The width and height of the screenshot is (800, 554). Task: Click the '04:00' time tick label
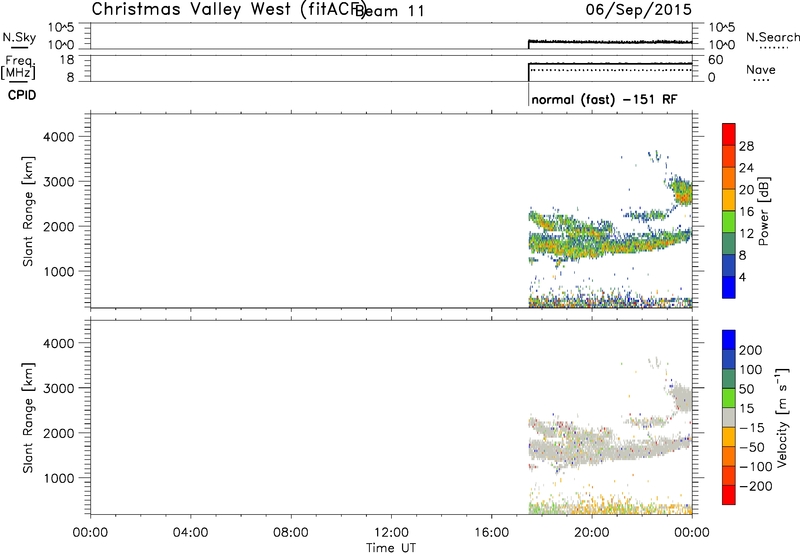tap(190, 533)
